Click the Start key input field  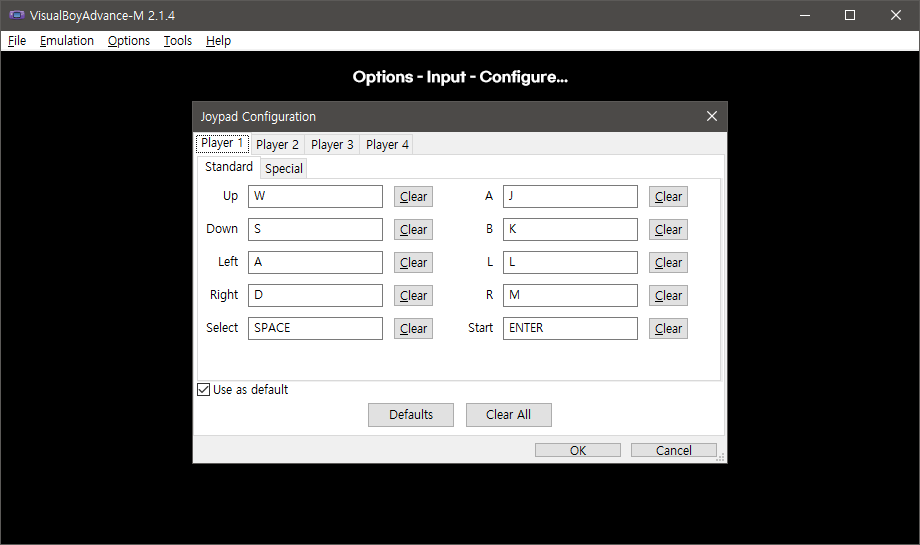[570, 328]
